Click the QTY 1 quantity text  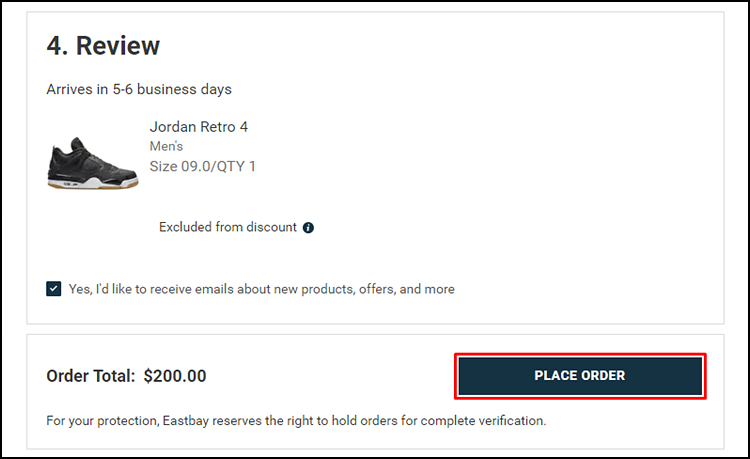click(236, 166)
